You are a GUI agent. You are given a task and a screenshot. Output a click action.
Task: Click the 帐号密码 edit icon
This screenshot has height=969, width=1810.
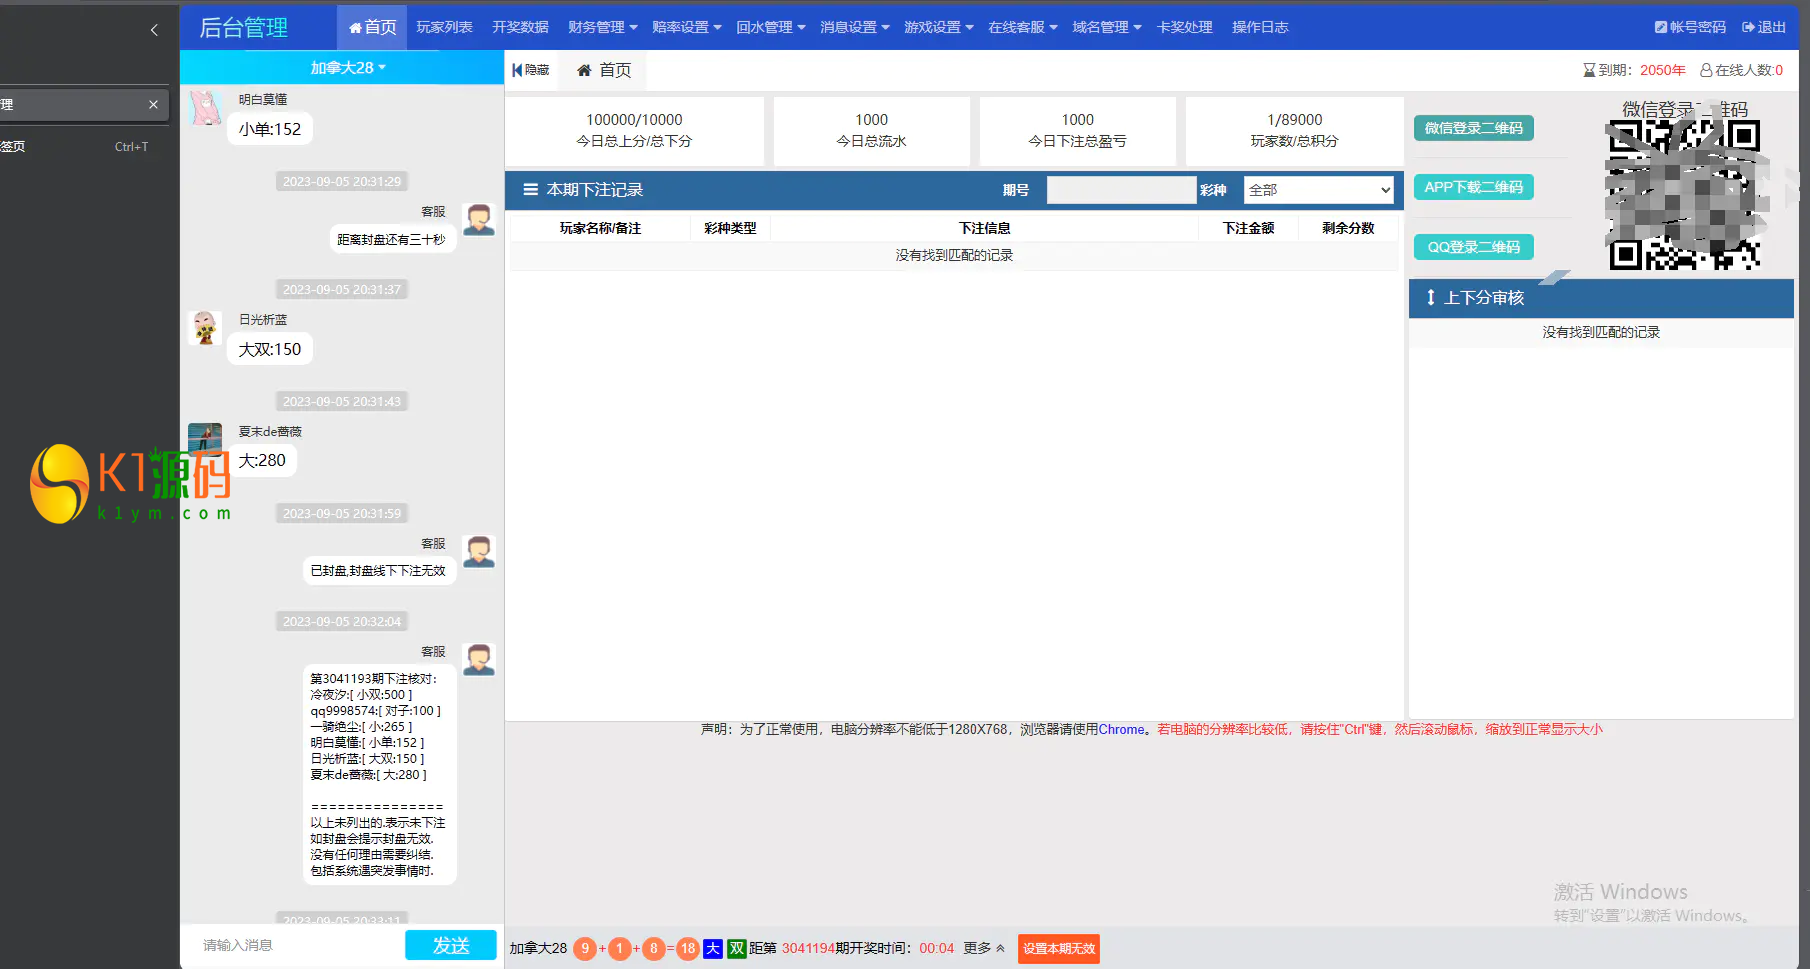click(x=1660, y=28)
